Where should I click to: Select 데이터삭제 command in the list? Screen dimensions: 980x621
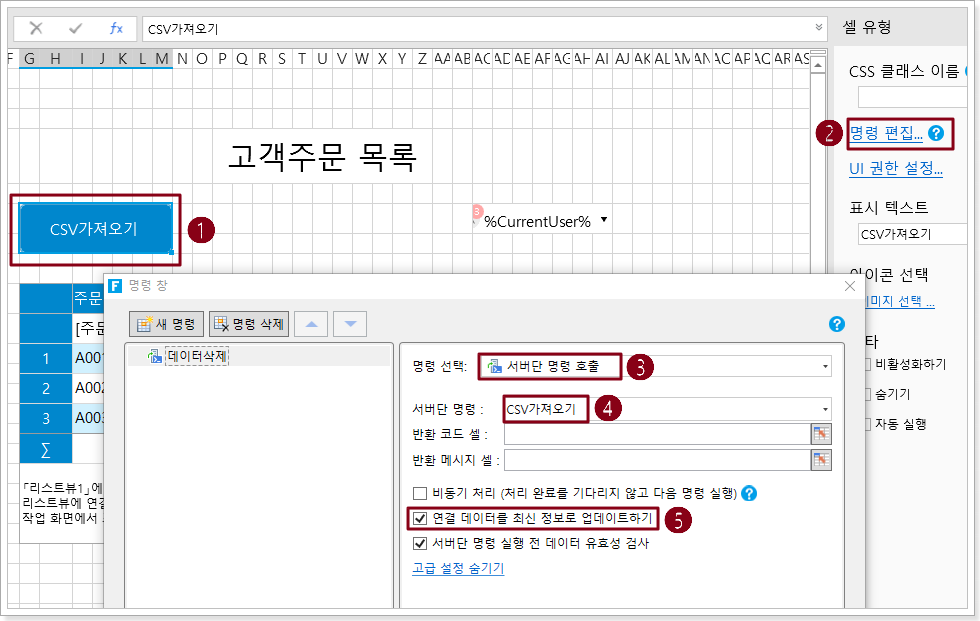tap(198, 355)
